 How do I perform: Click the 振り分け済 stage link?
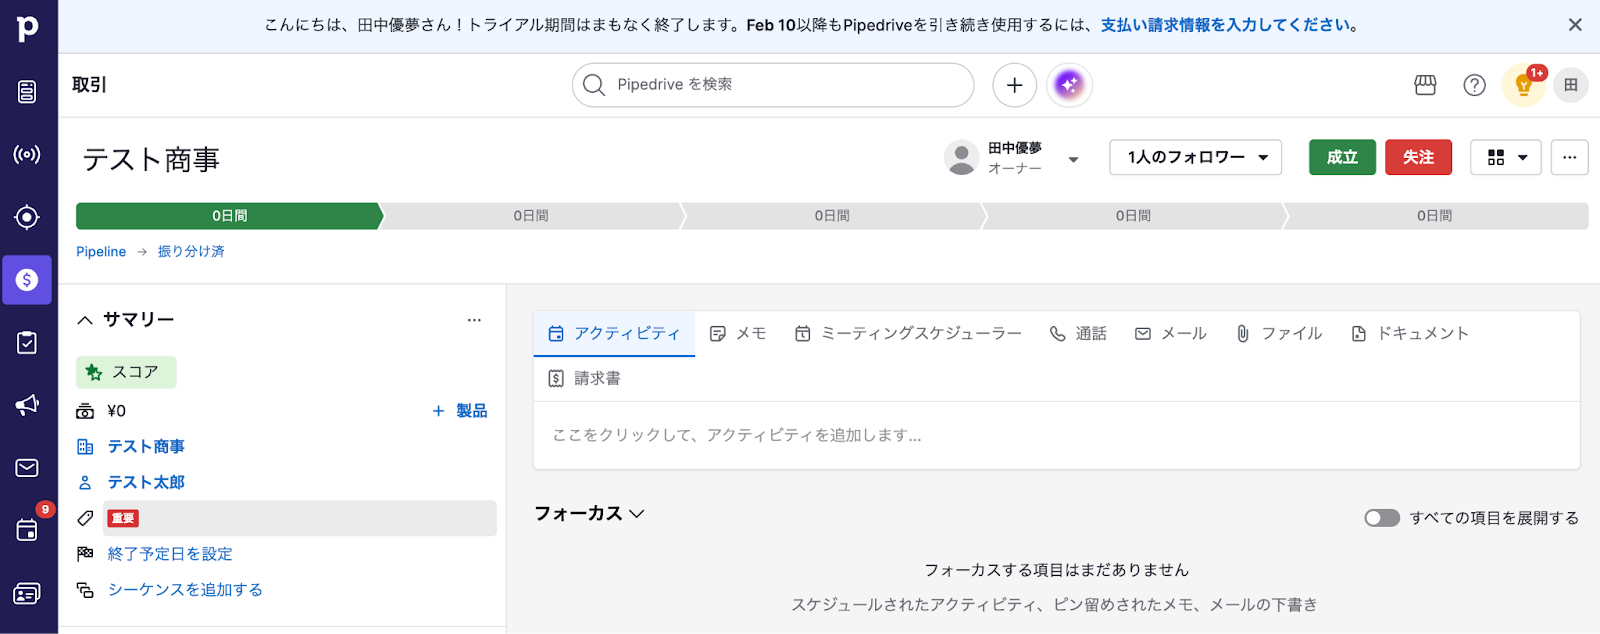coord(191,252)
